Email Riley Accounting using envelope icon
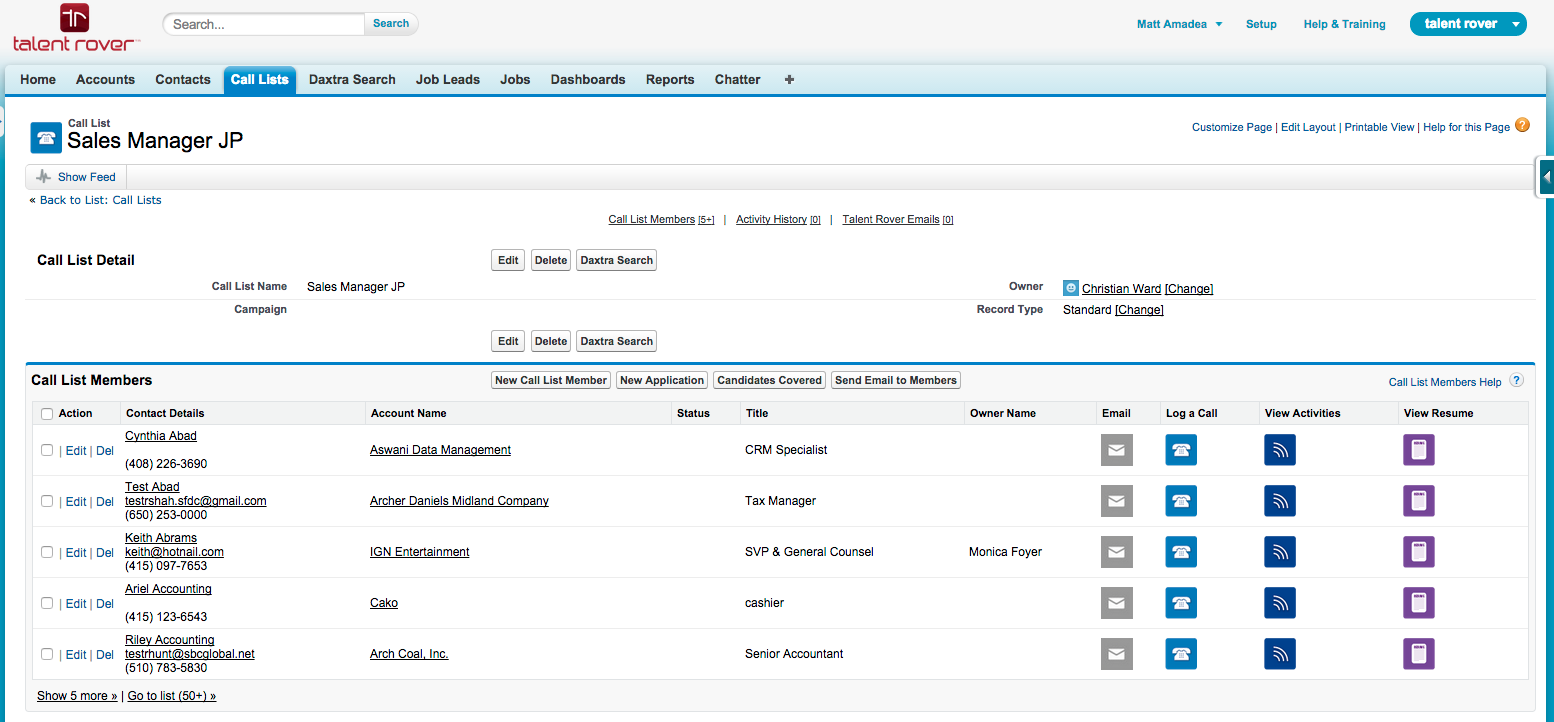 pyautogui.click(x=1117, y=654)
